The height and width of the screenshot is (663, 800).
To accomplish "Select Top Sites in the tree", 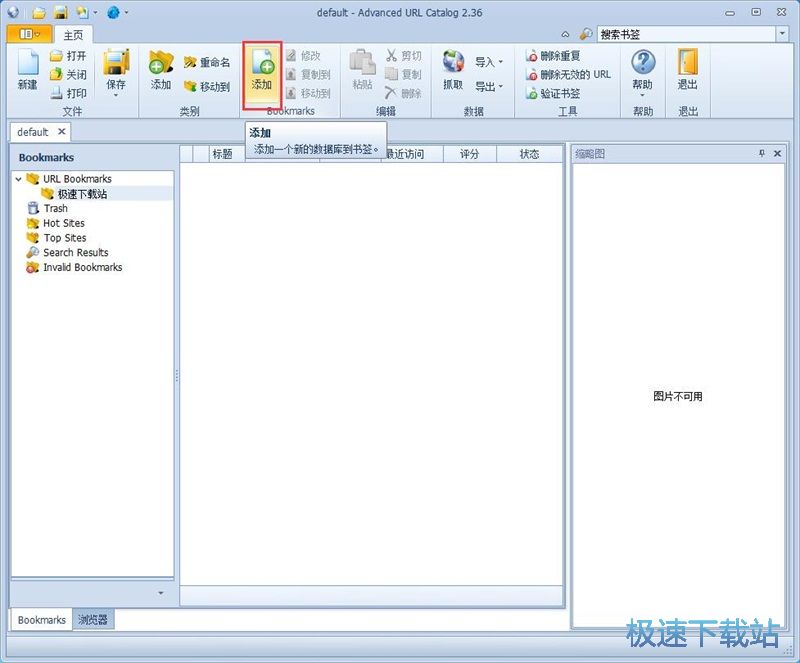I will click(x=65, y=238).
